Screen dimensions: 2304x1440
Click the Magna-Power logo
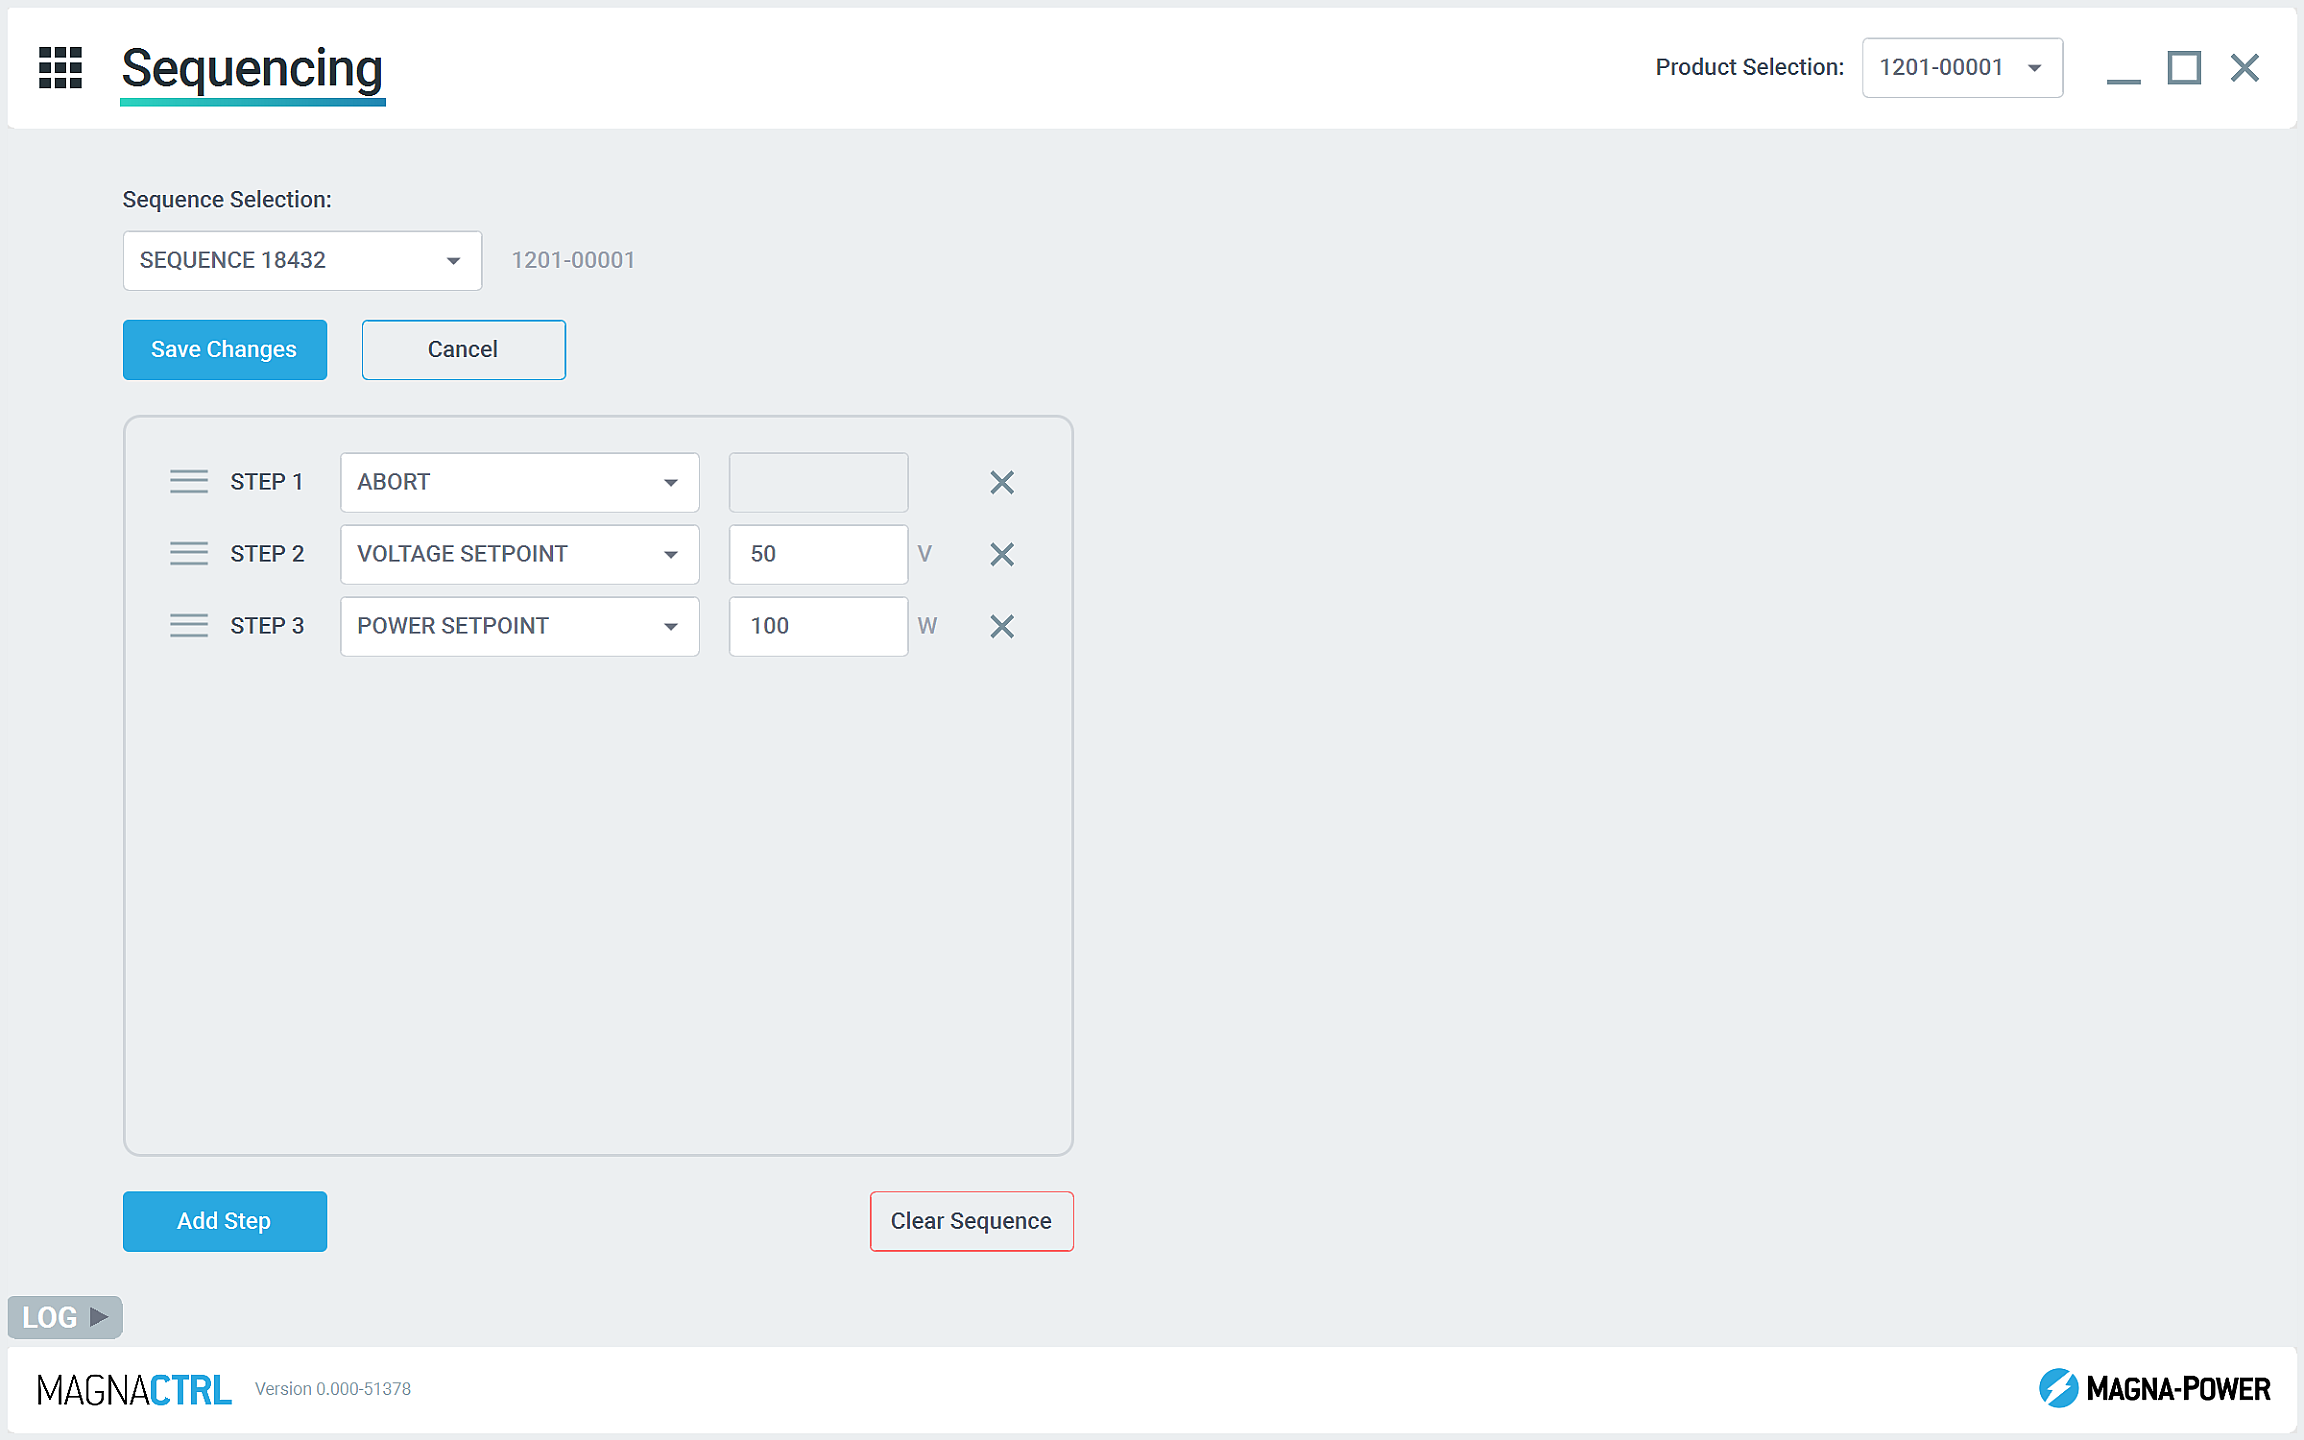click(x=2154, y=1388)
